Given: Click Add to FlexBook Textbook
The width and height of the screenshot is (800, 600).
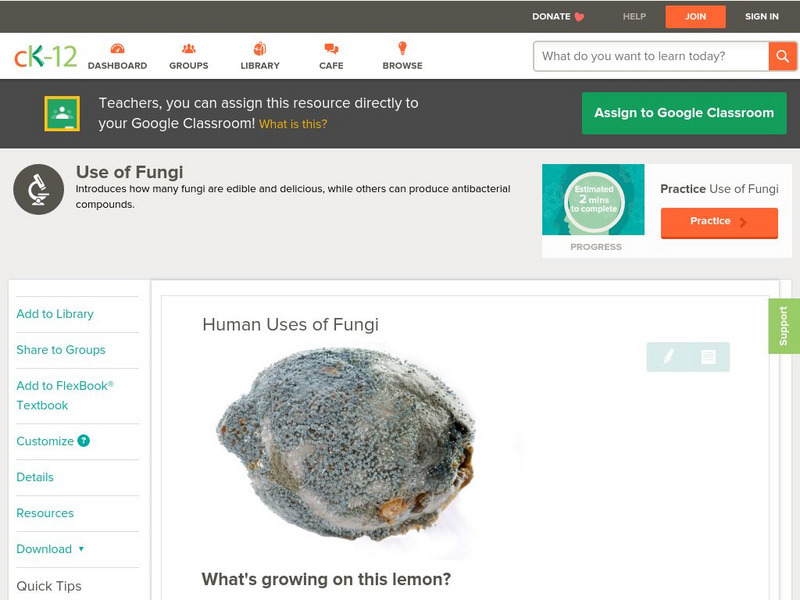Looking at the screenshot, I should click(x=65, y=395).
